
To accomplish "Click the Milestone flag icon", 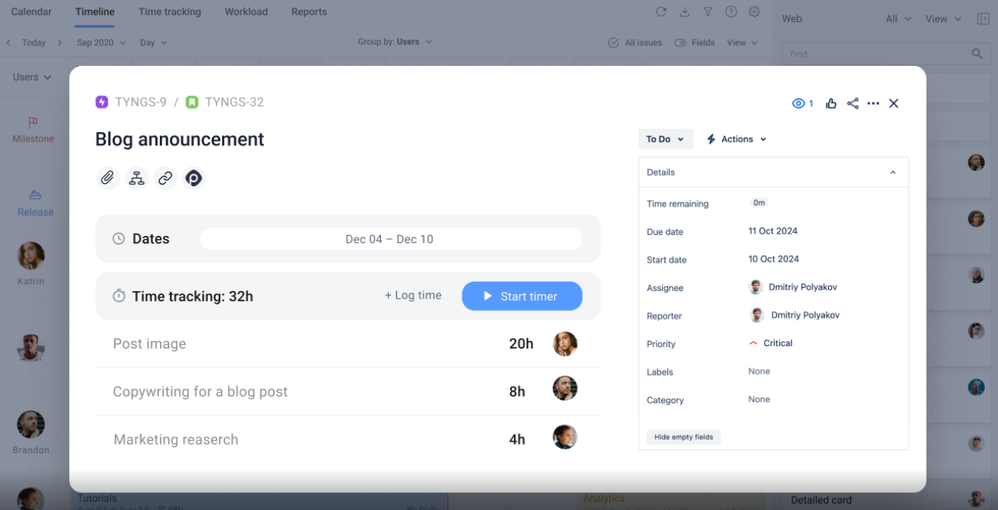I will click(x=33, y=122).
